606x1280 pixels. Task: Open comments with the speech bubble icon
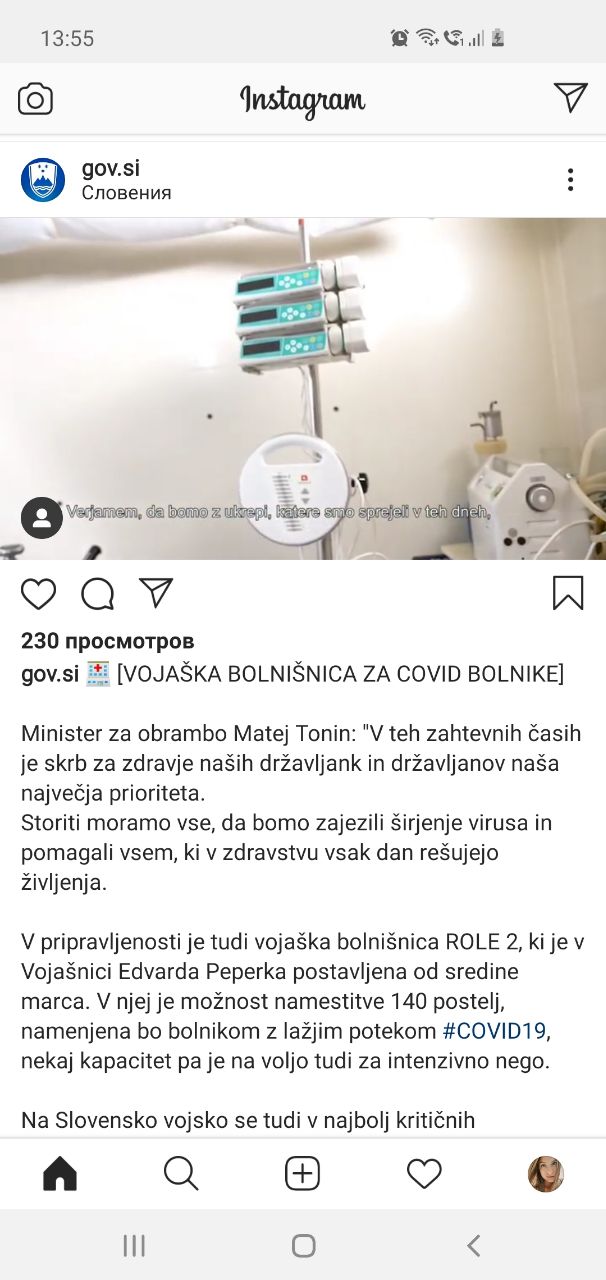(98, 593)
